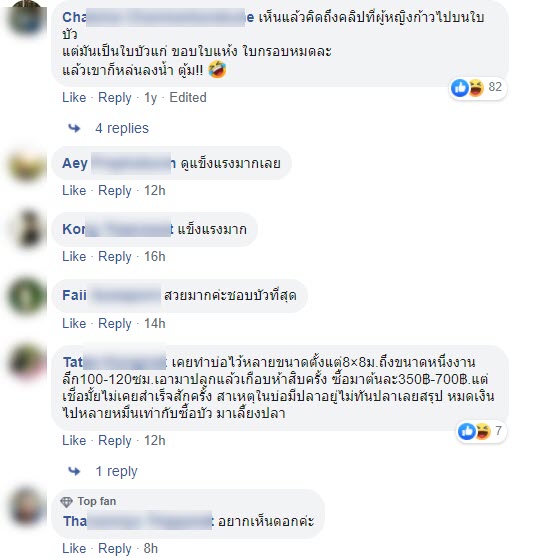Open the Aey commenter profile picture
This screenshot has height=558, width=545.
click(27, 165)
